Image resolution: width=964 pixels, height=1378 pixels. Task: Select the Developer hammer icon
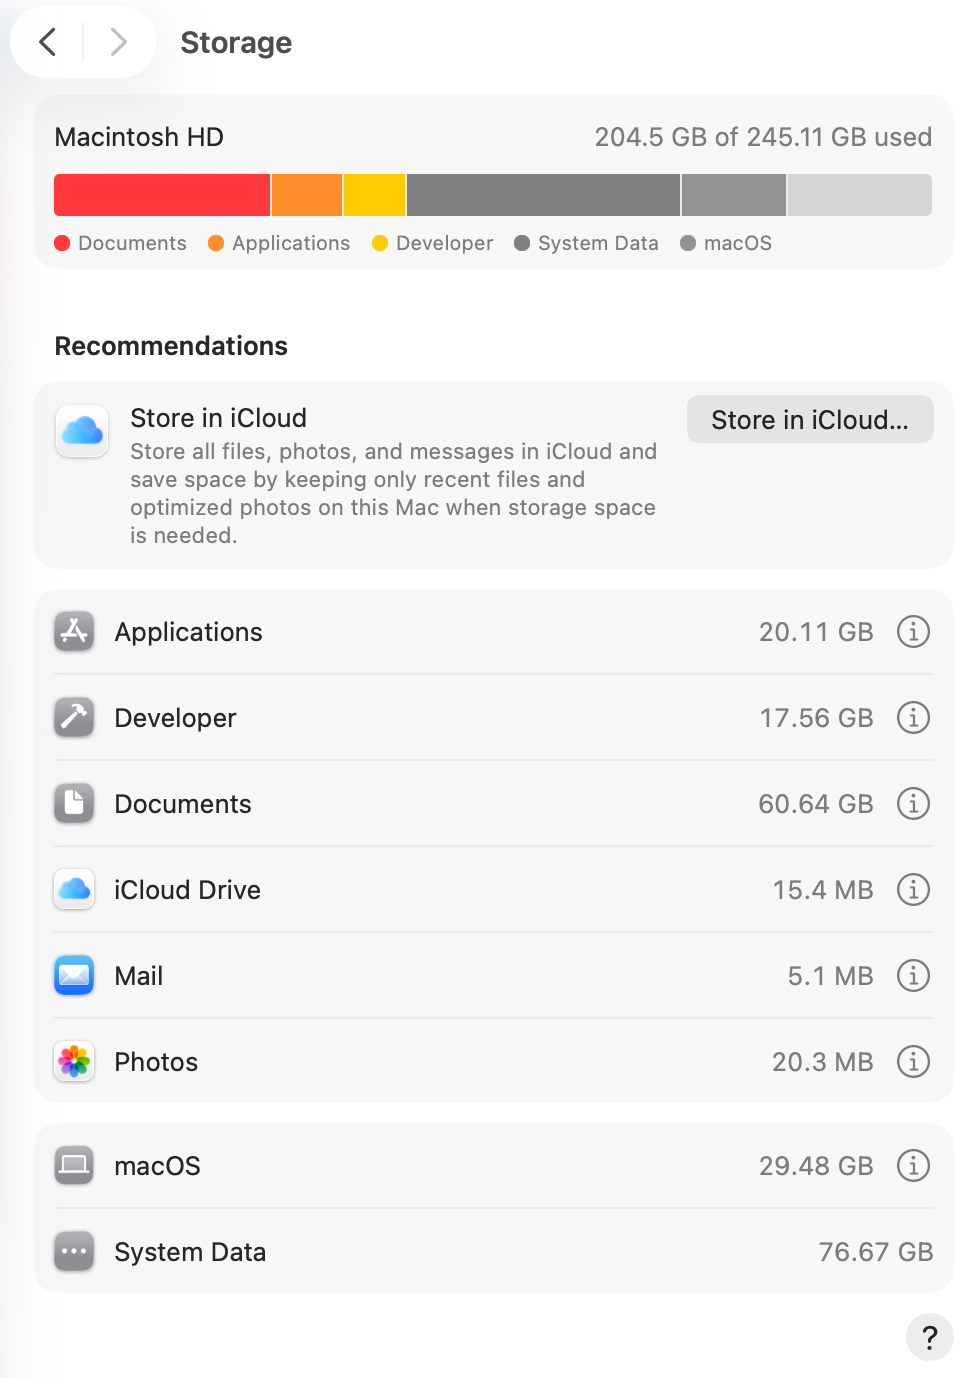pos(74,717)
